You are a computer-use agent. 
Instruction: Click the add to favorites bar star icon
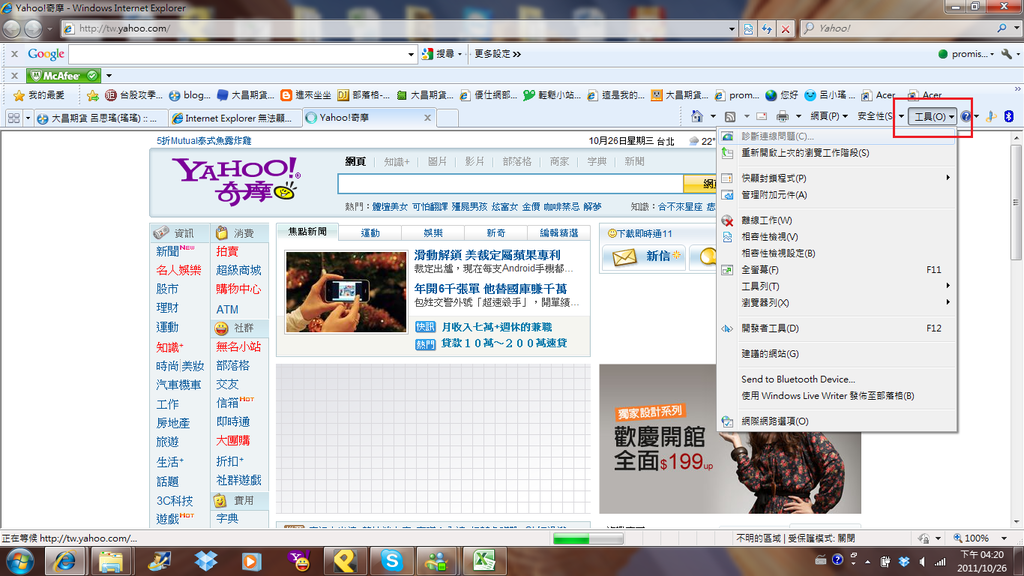93,95
